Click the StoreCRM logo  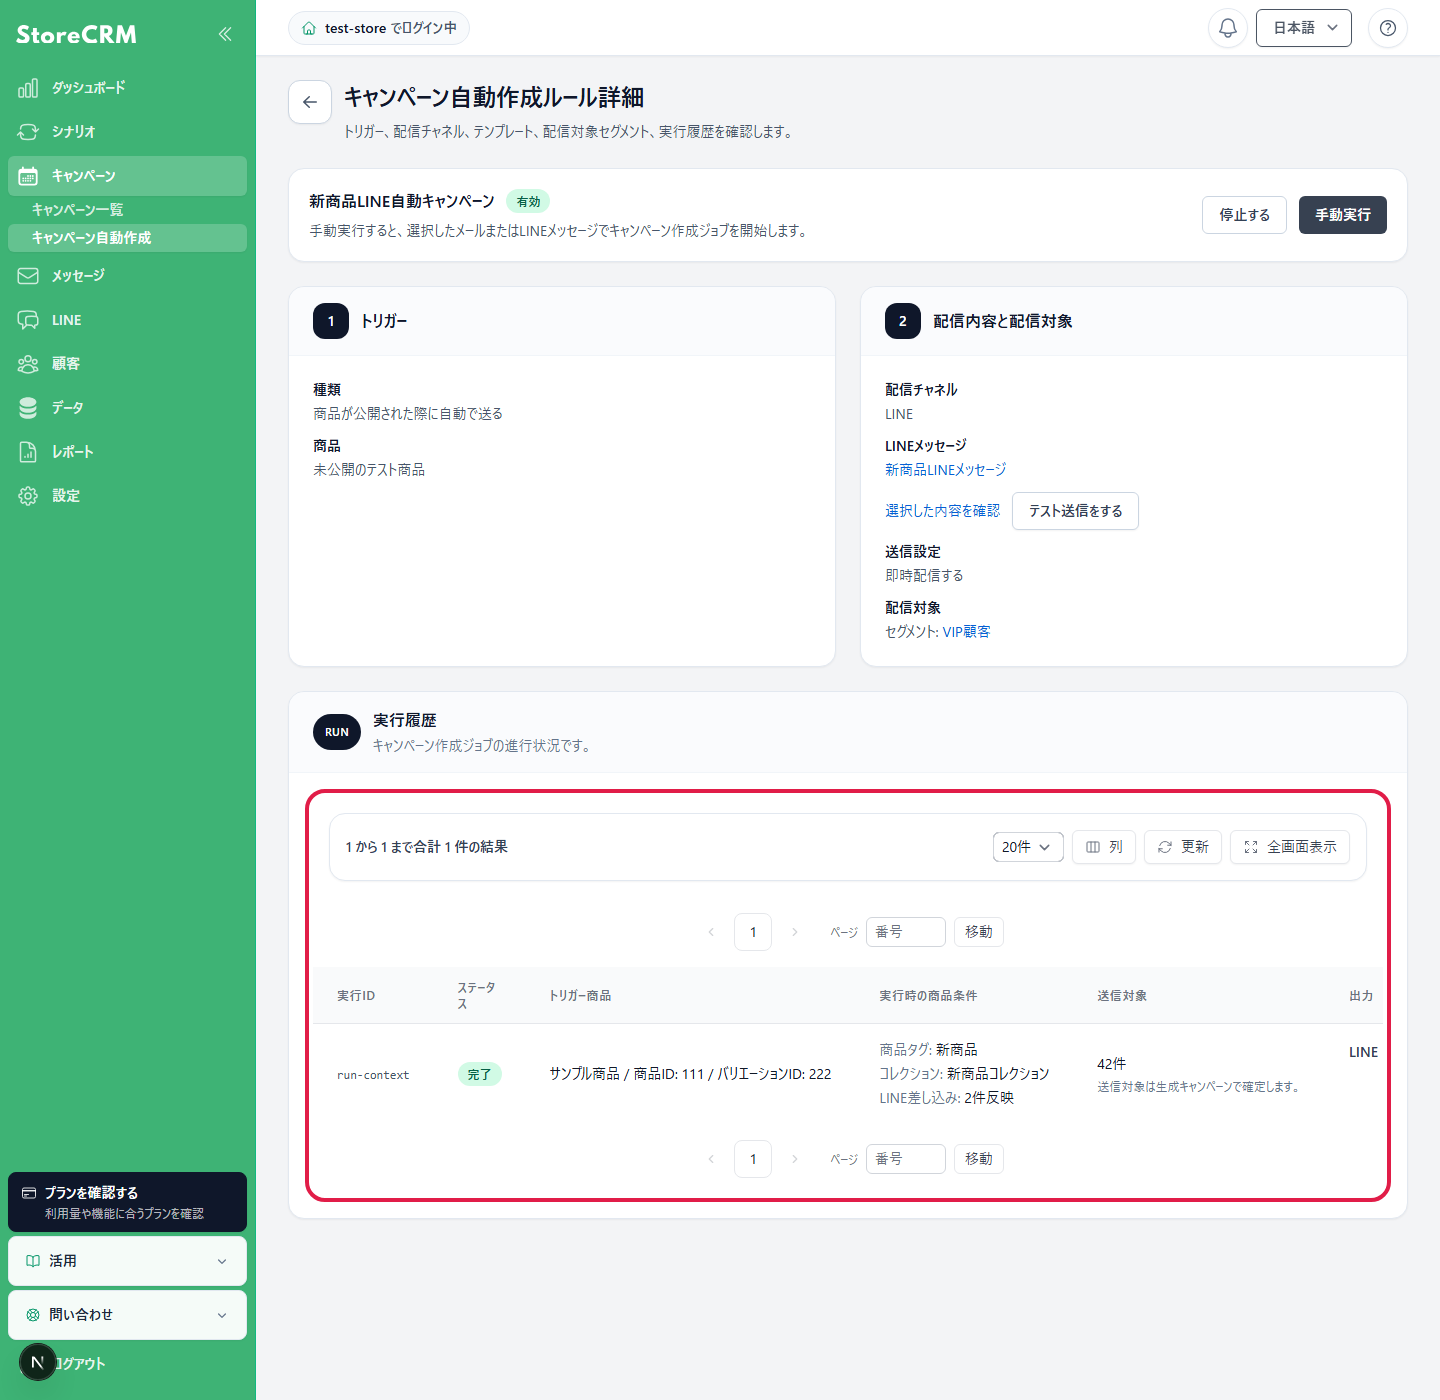click(x=76, y=35)
